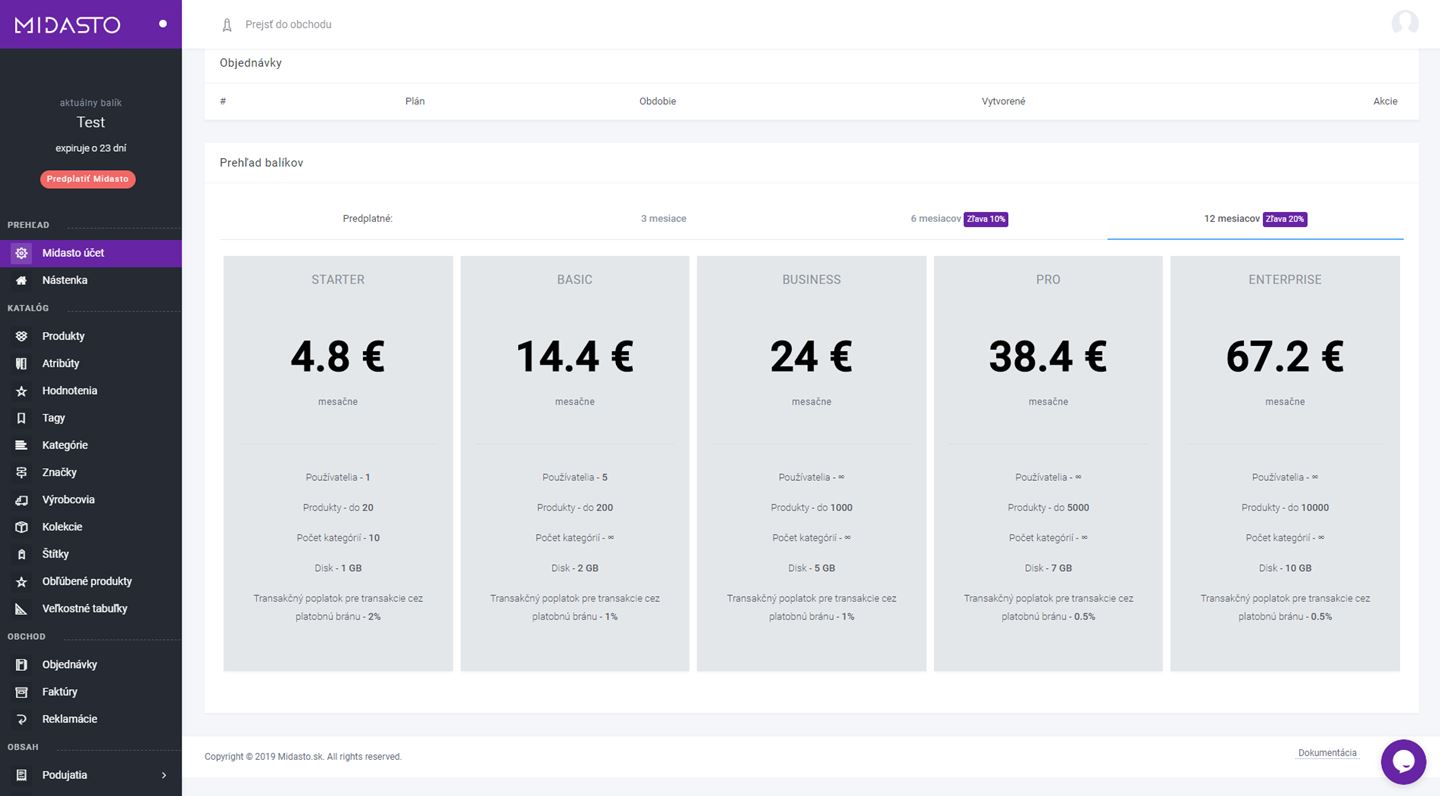Click the 67.2 € price

point(1285,356)
